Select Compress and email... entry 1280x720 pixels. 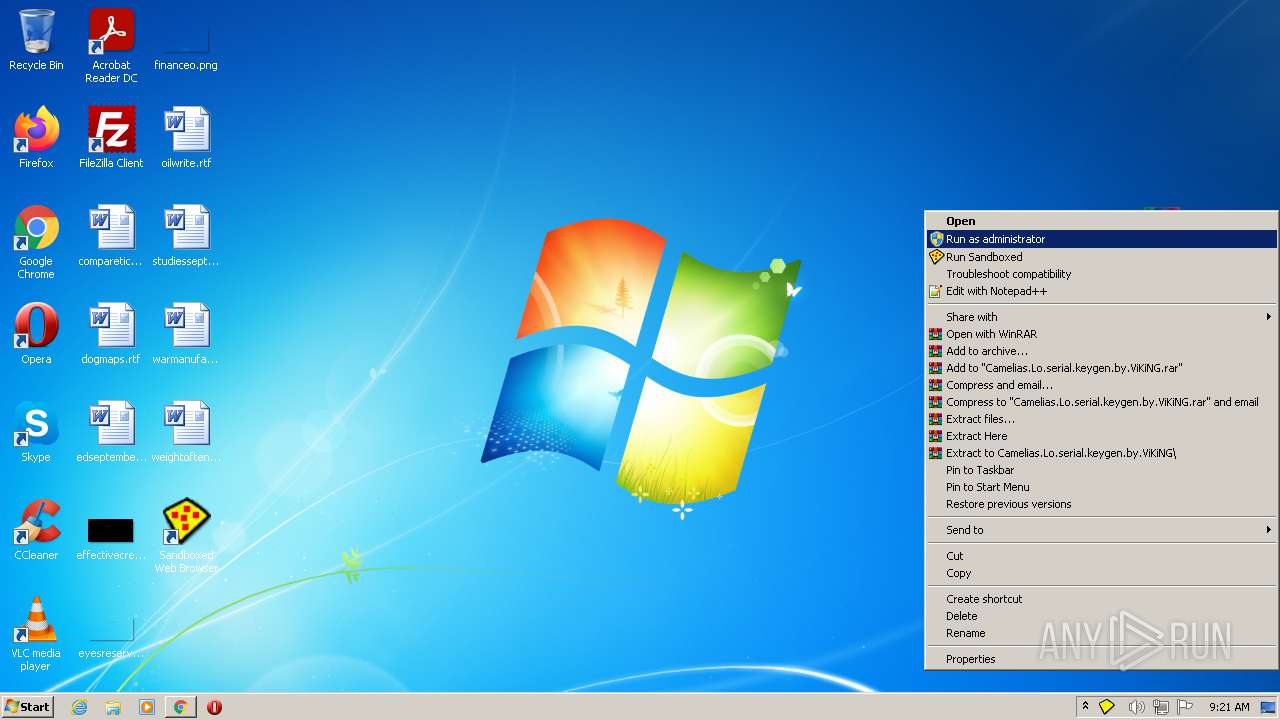pos(1101,385)
